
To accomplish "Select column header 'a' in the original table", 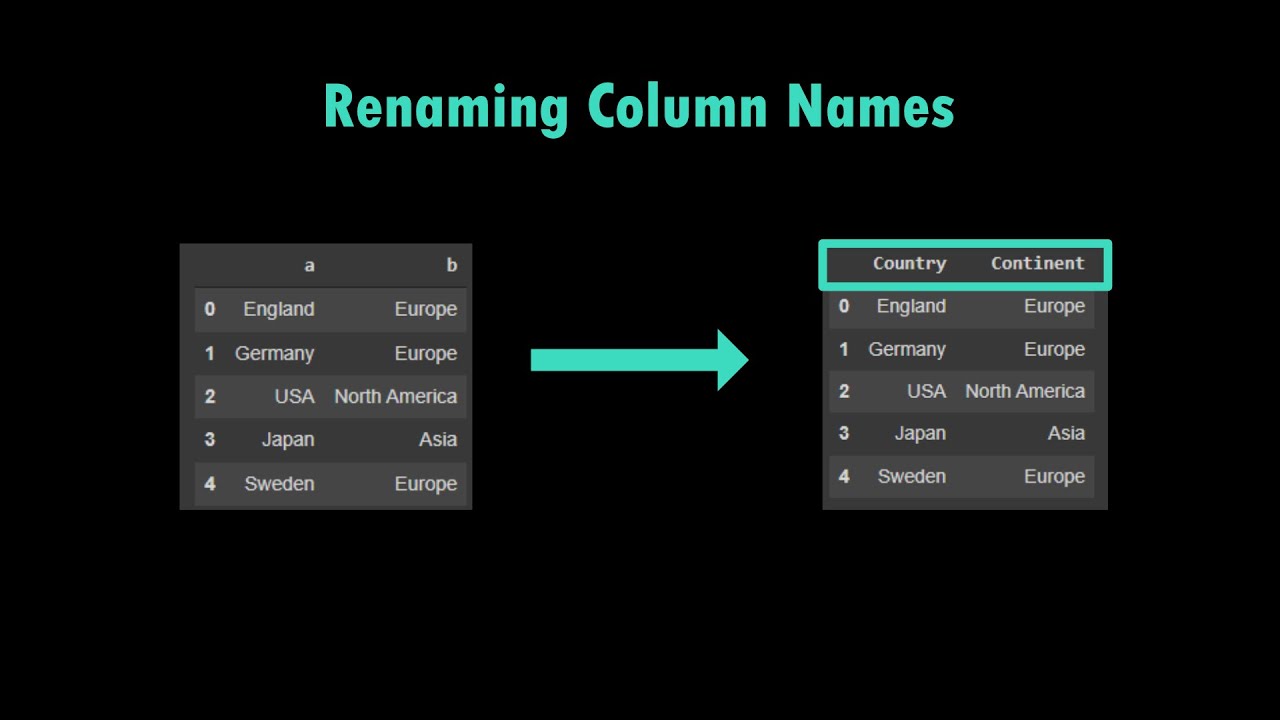I will (309, 266).
